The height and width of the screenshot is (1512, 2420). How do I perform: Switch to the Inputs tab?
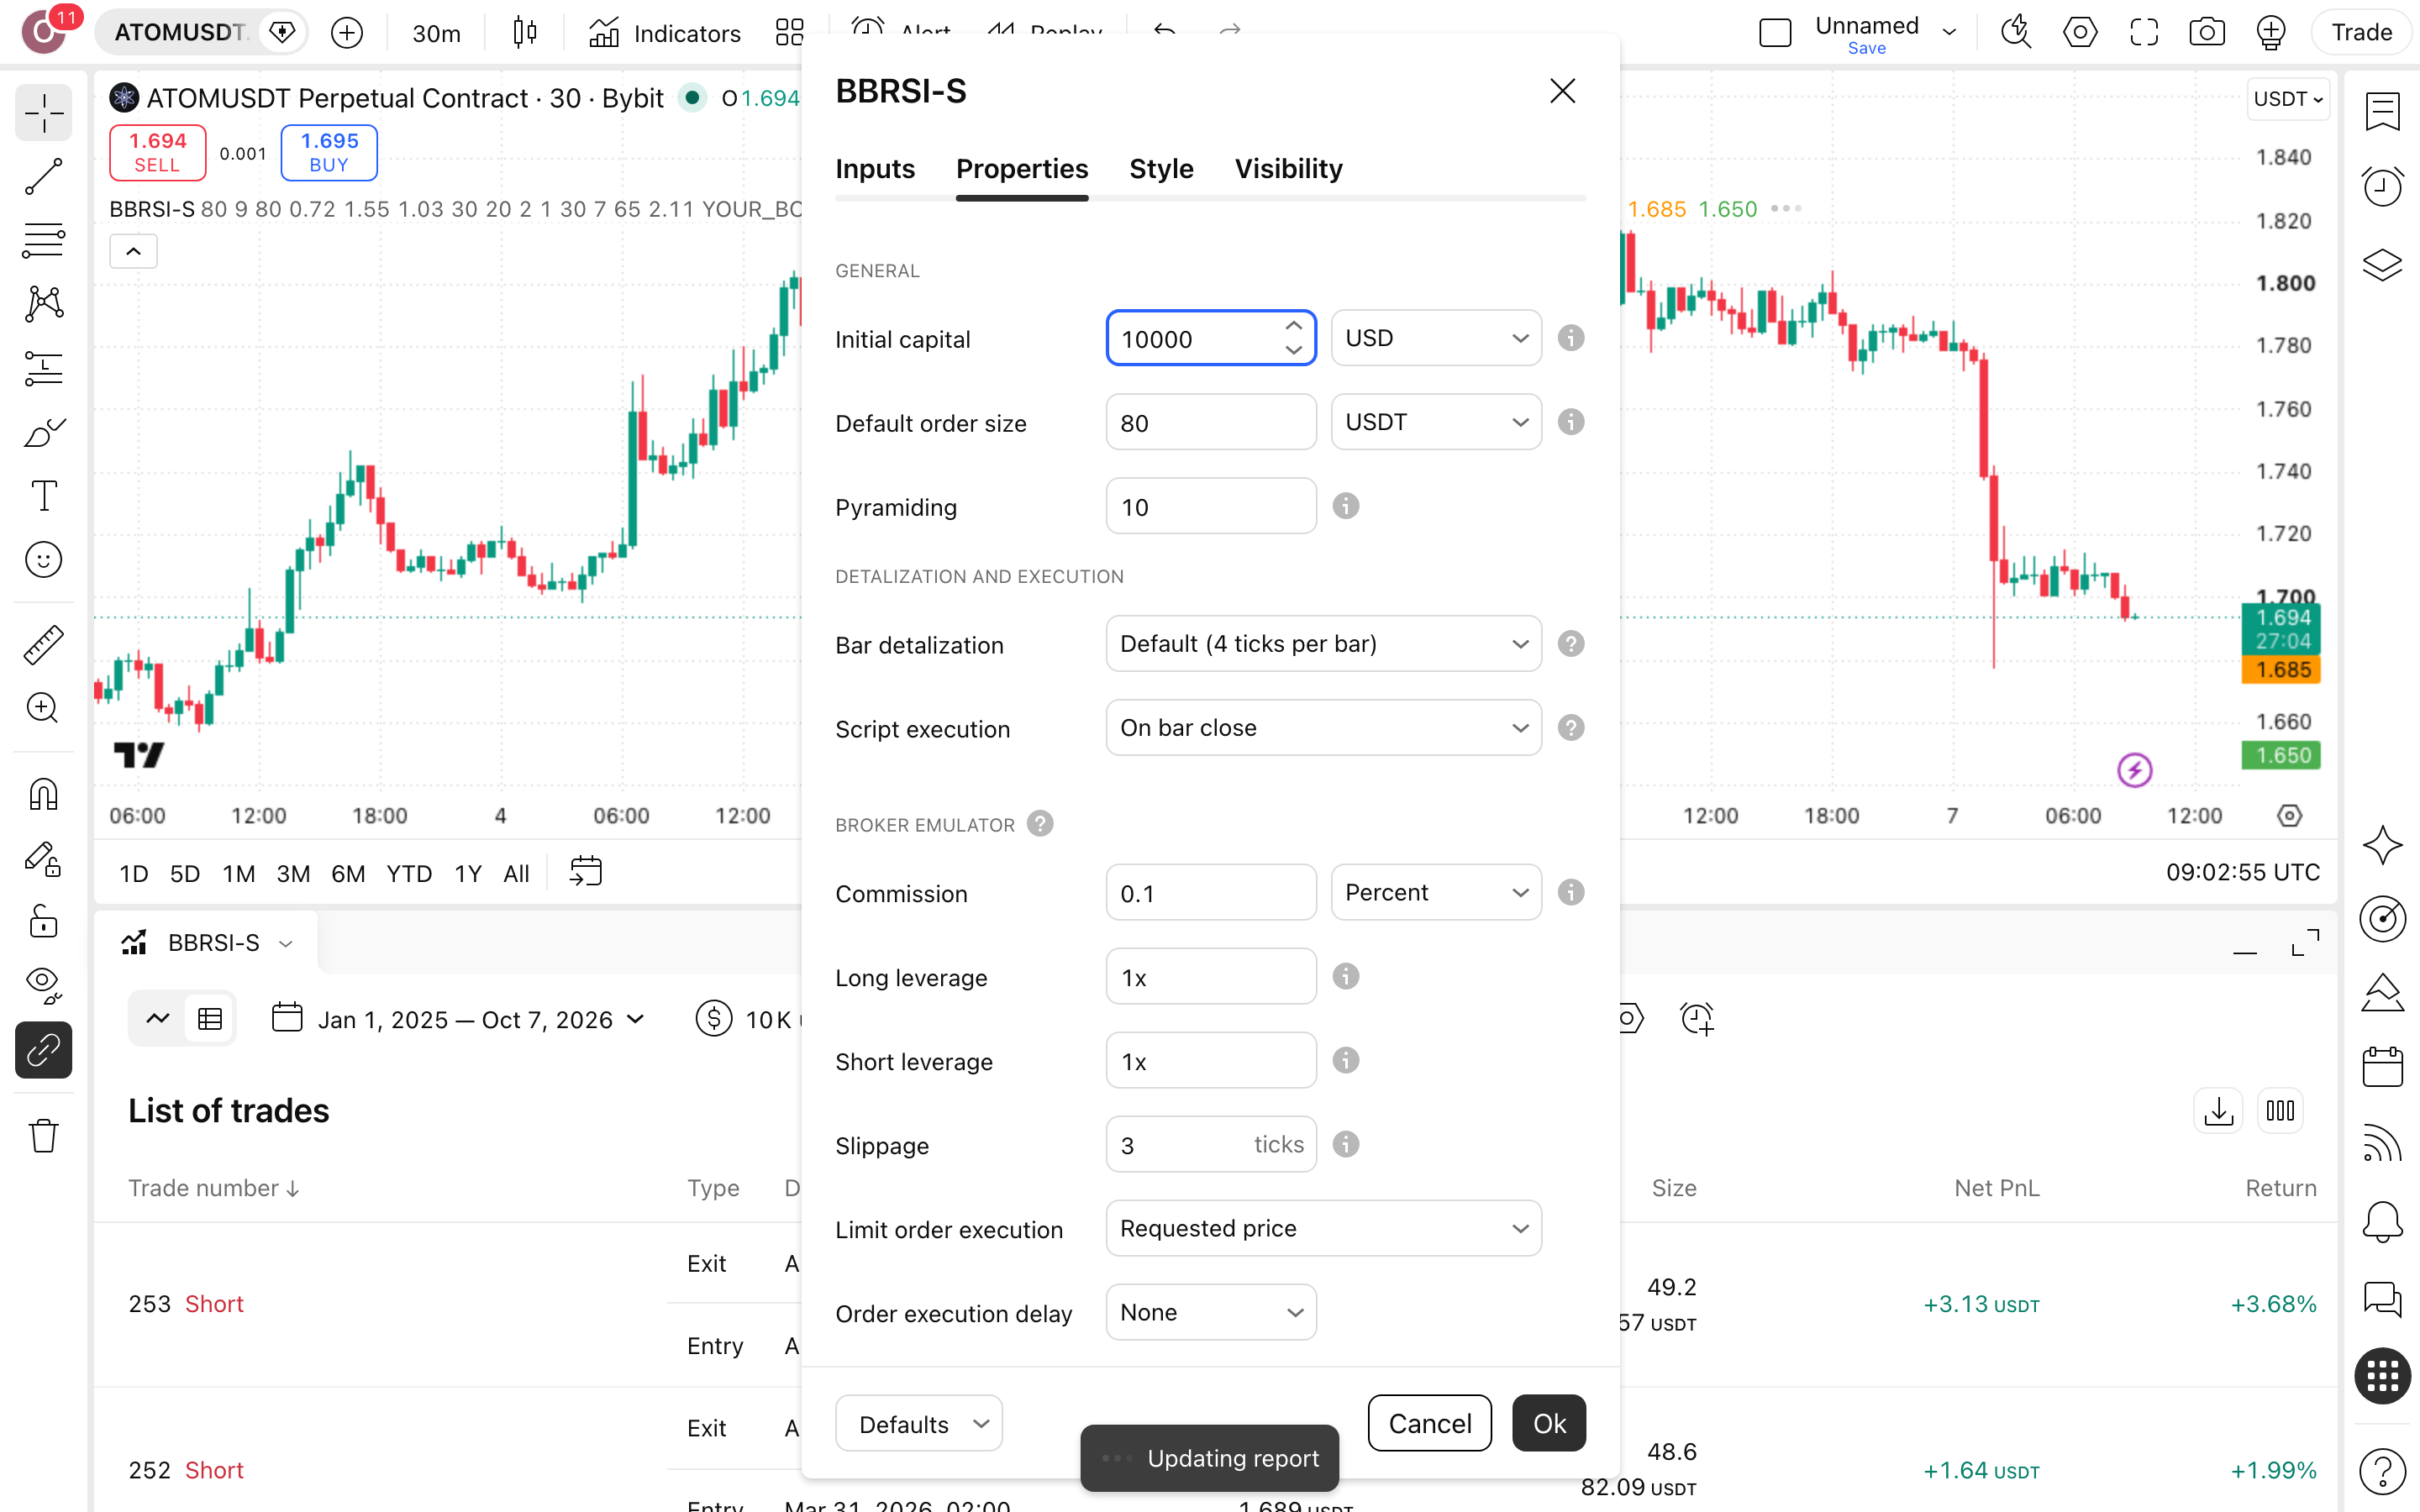[x=875, y=169]
